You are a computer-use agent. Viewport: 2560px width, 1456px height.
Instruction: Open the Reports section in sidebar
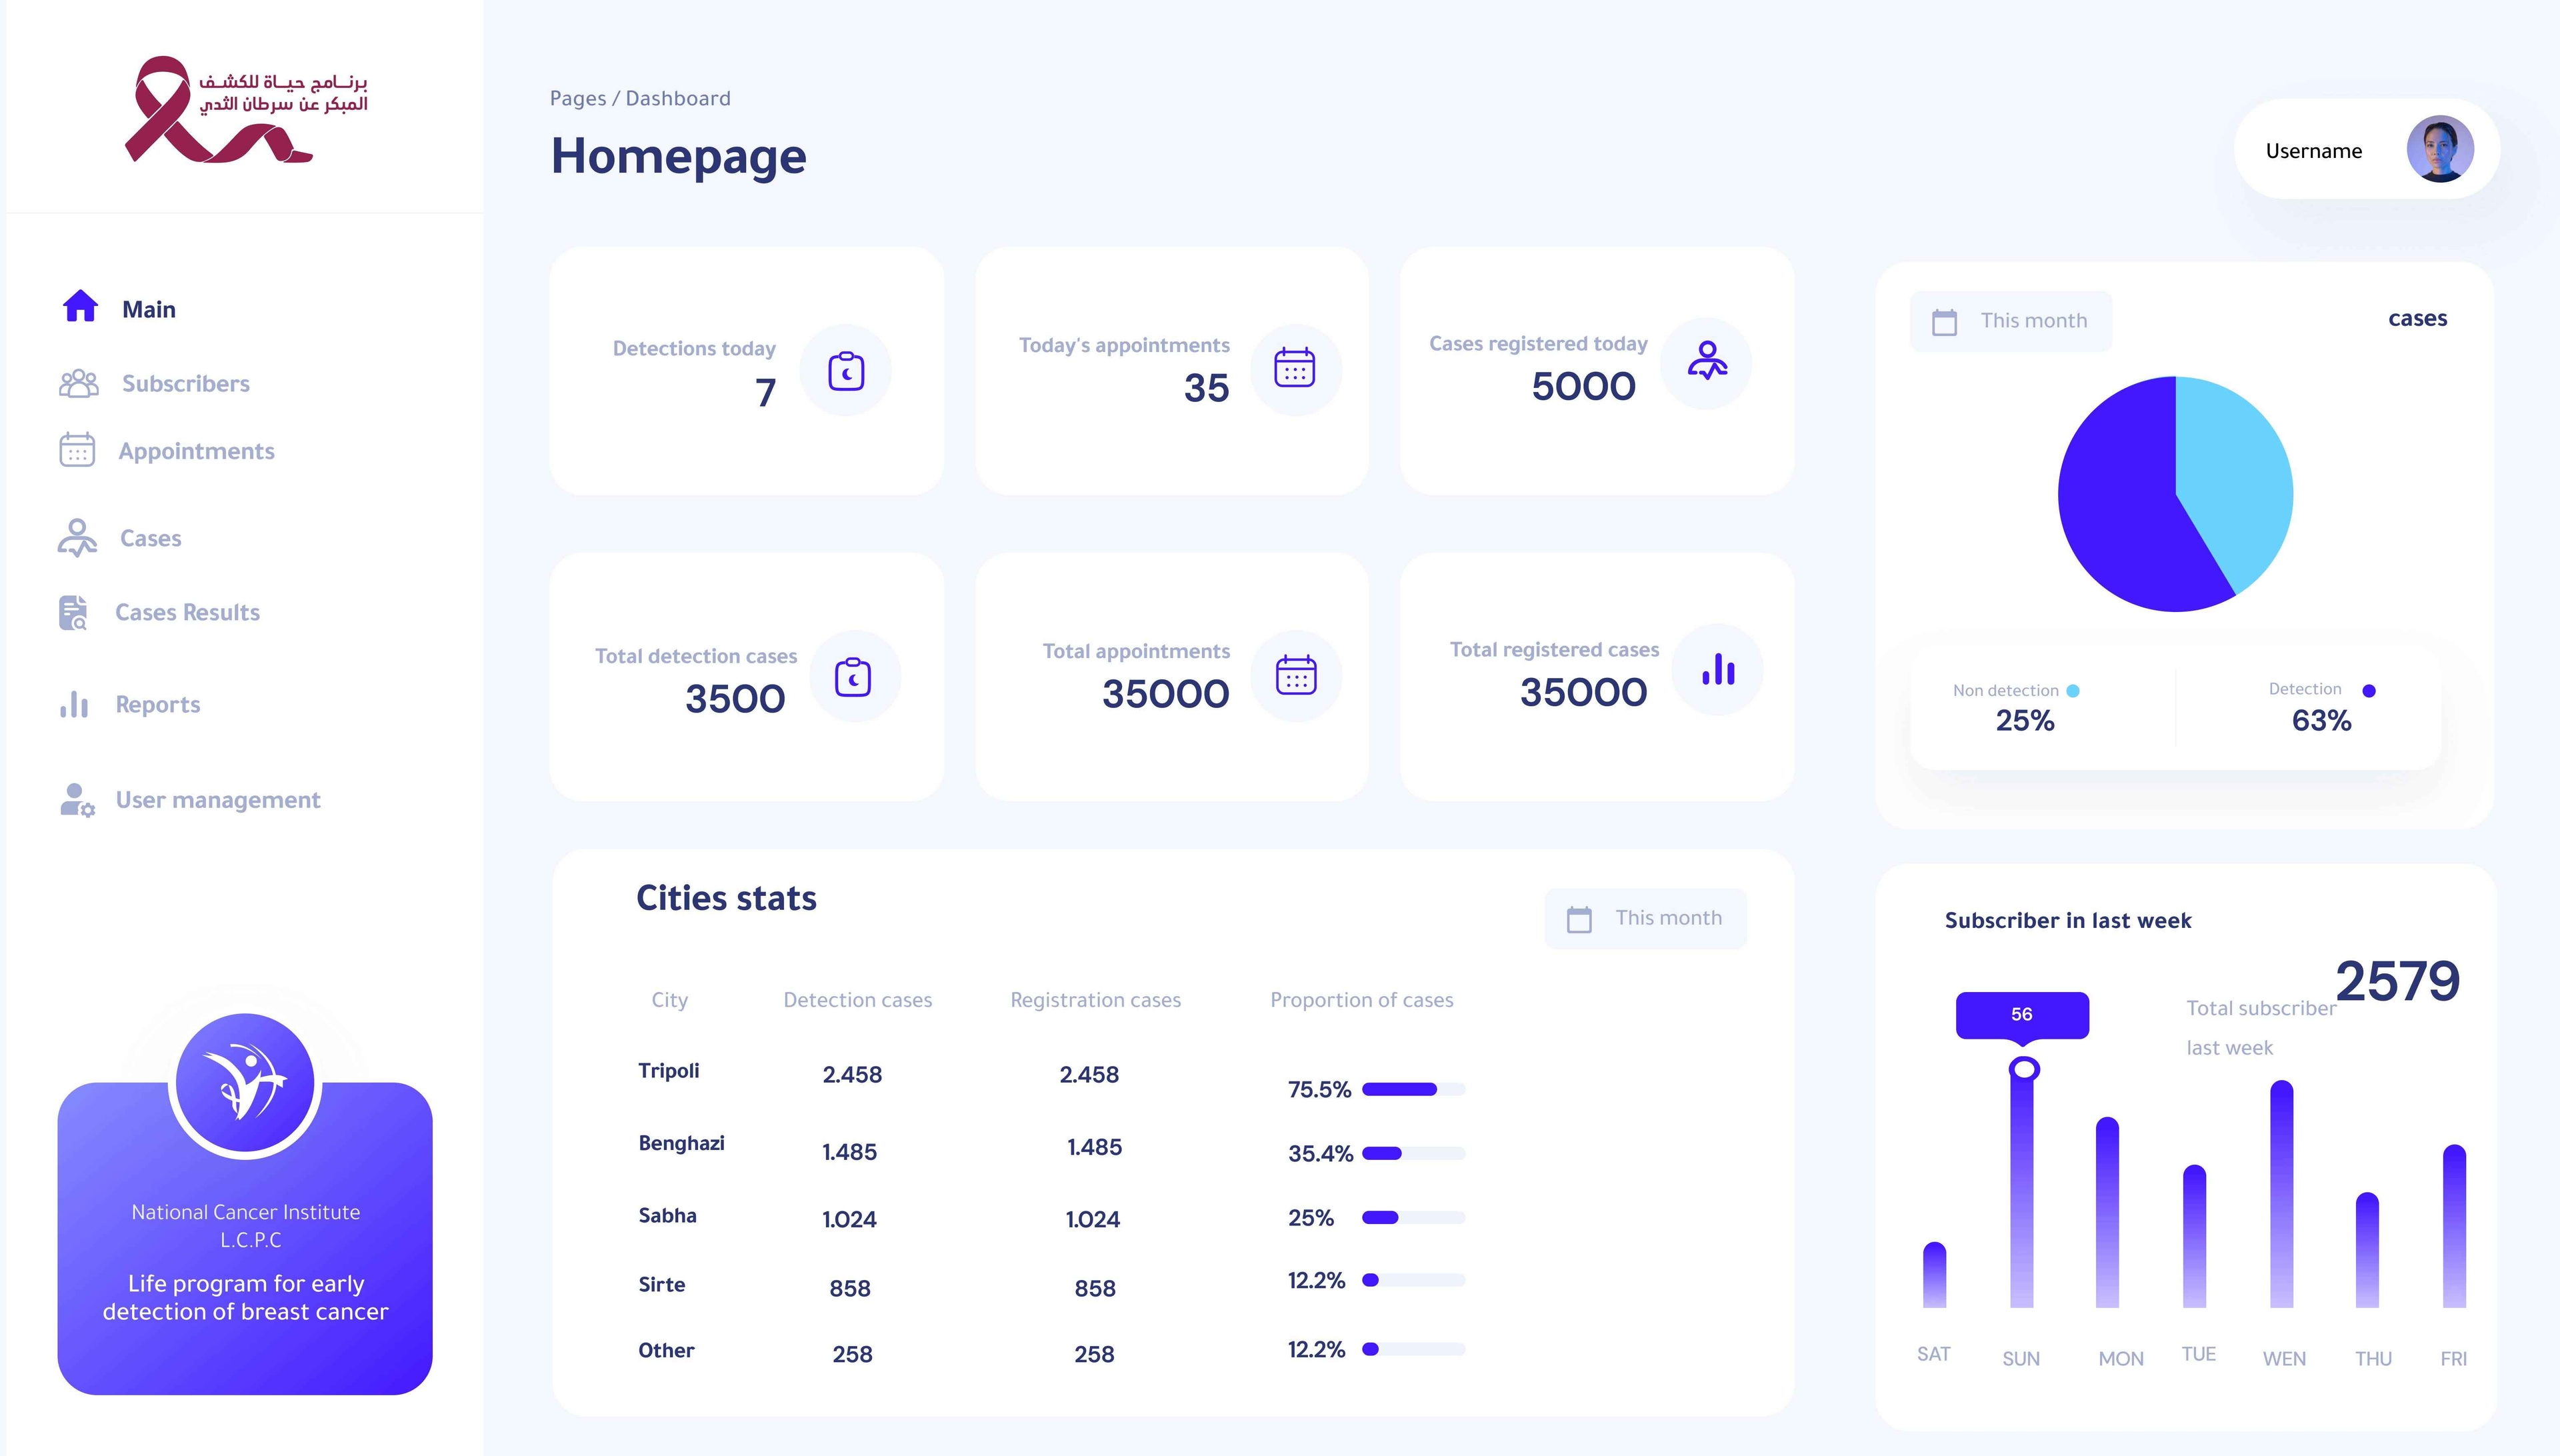tap(157, 705)
